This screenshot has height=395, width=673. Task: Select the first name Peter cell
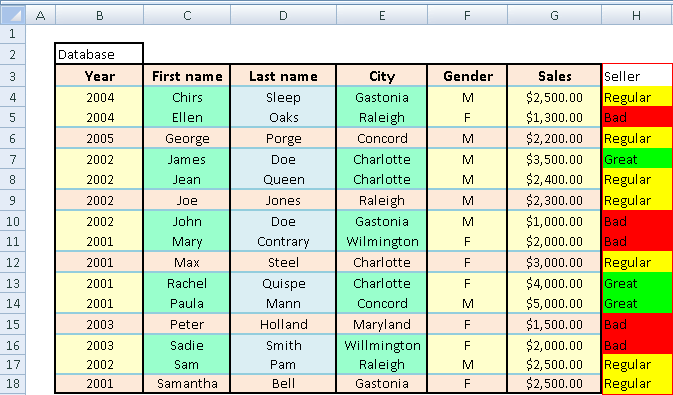(187, 324)
